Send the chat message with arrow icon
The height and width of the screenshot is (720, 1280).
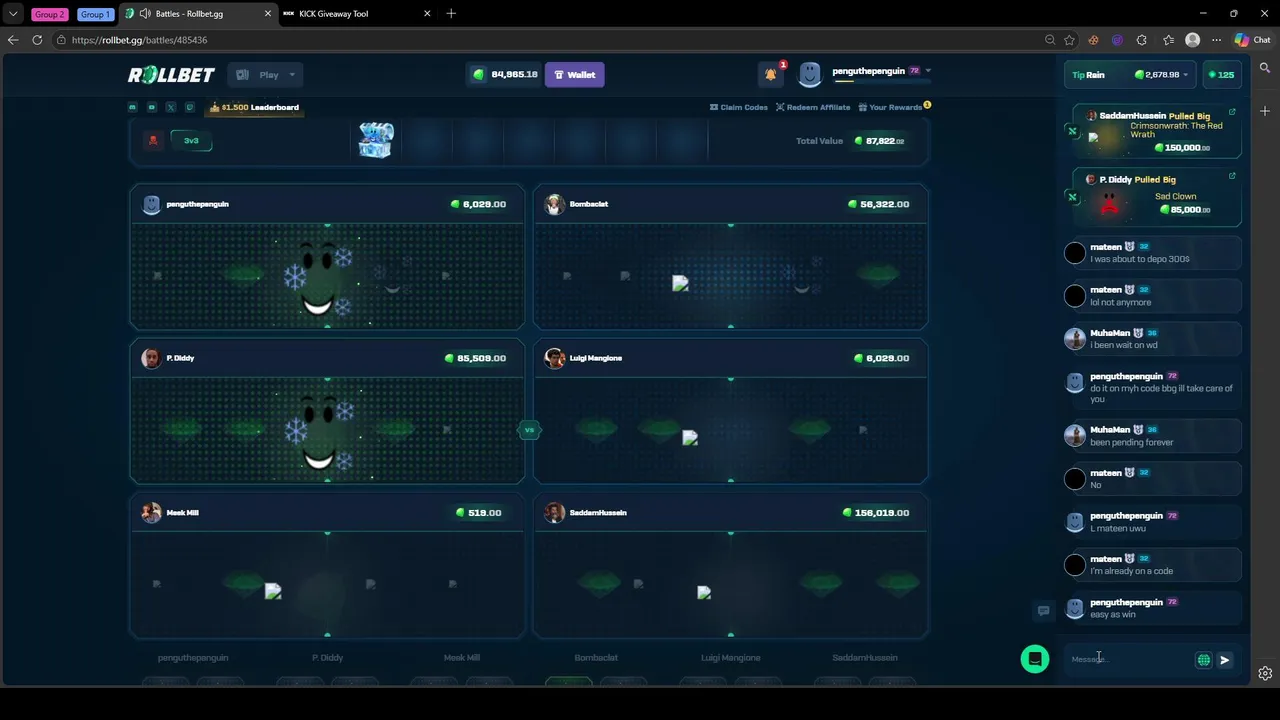click(1225, 660)
